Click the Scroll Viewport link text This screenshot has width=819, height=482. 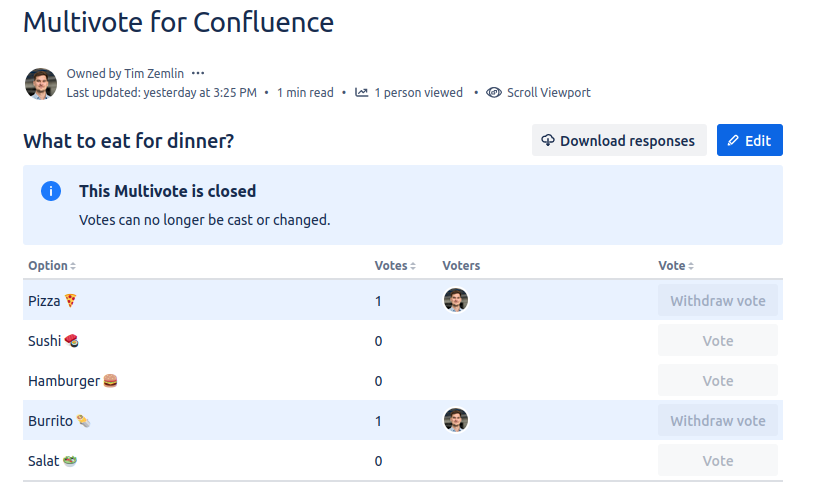point(548,93)
